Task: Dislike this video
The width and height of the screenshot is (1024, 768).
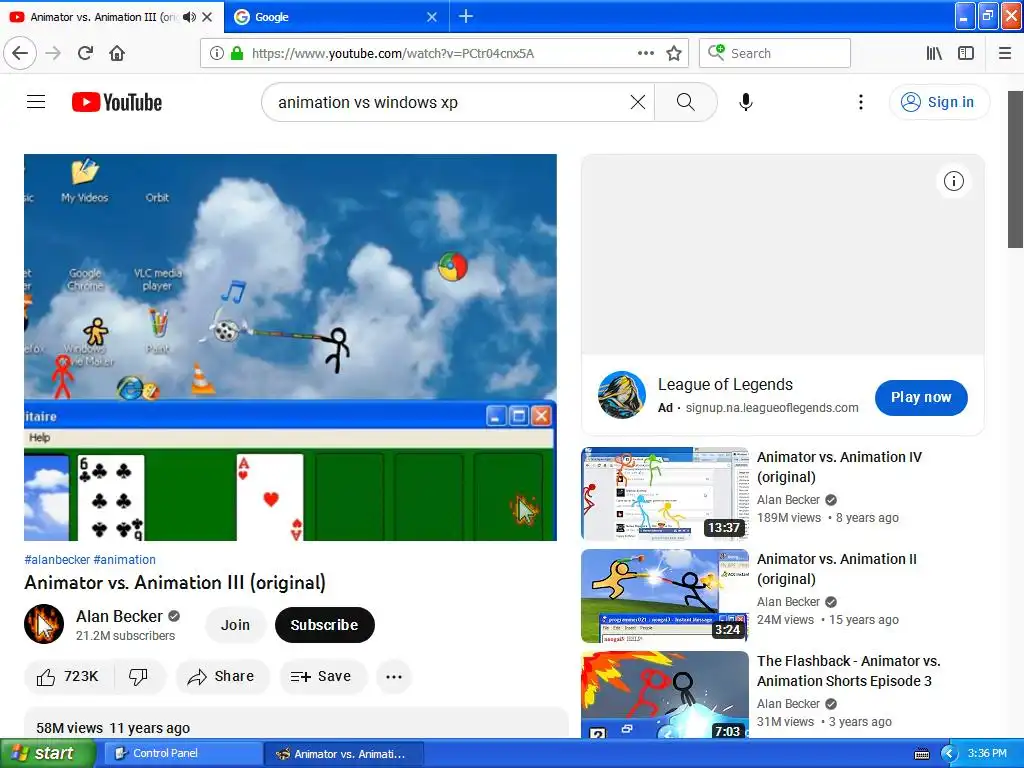Action: point(138,677)
